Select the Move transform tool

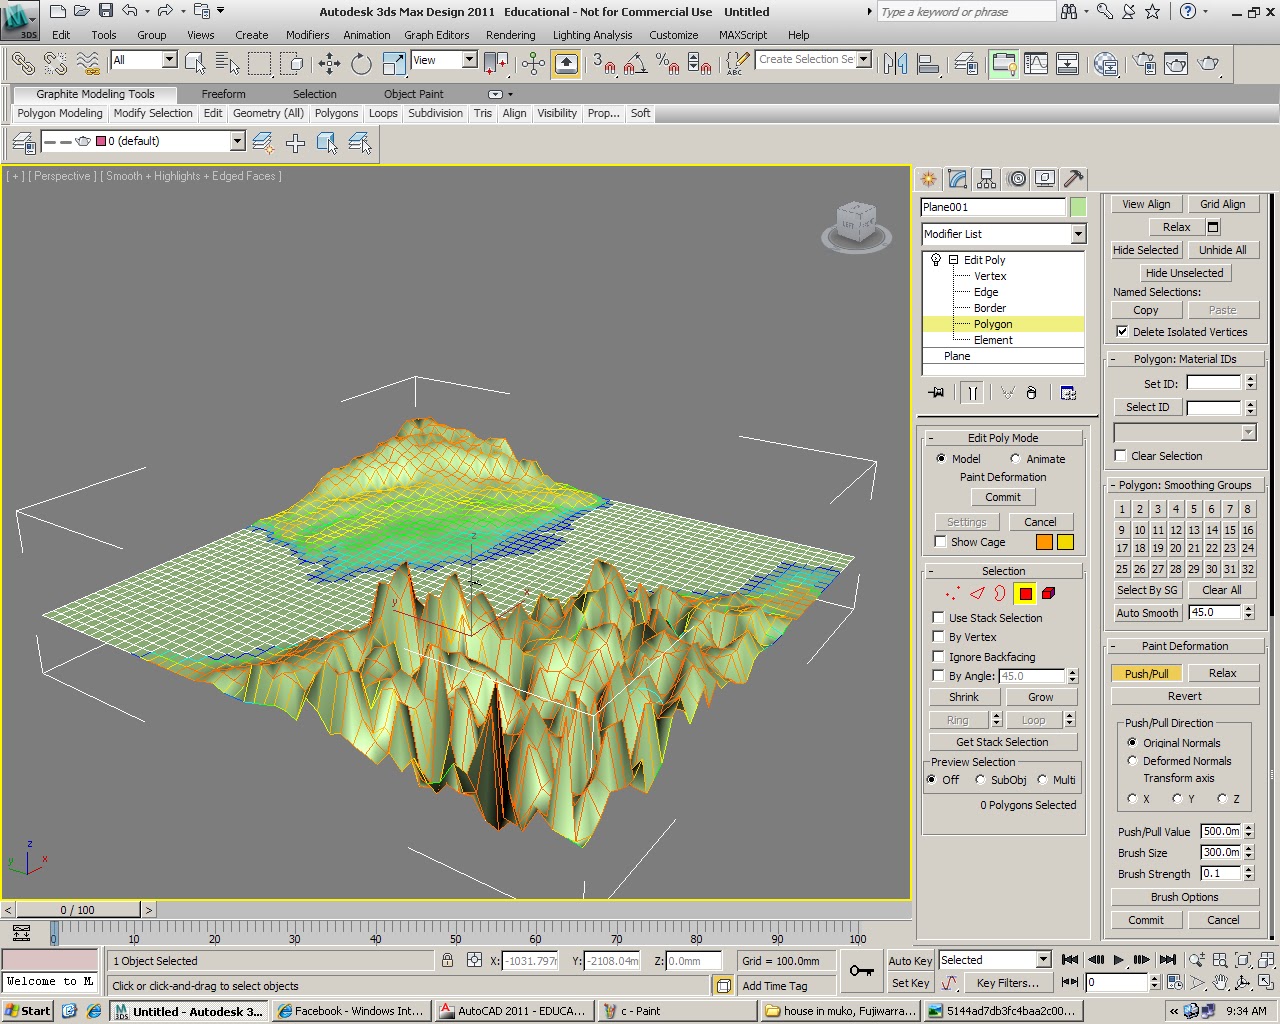coord(329,64)
